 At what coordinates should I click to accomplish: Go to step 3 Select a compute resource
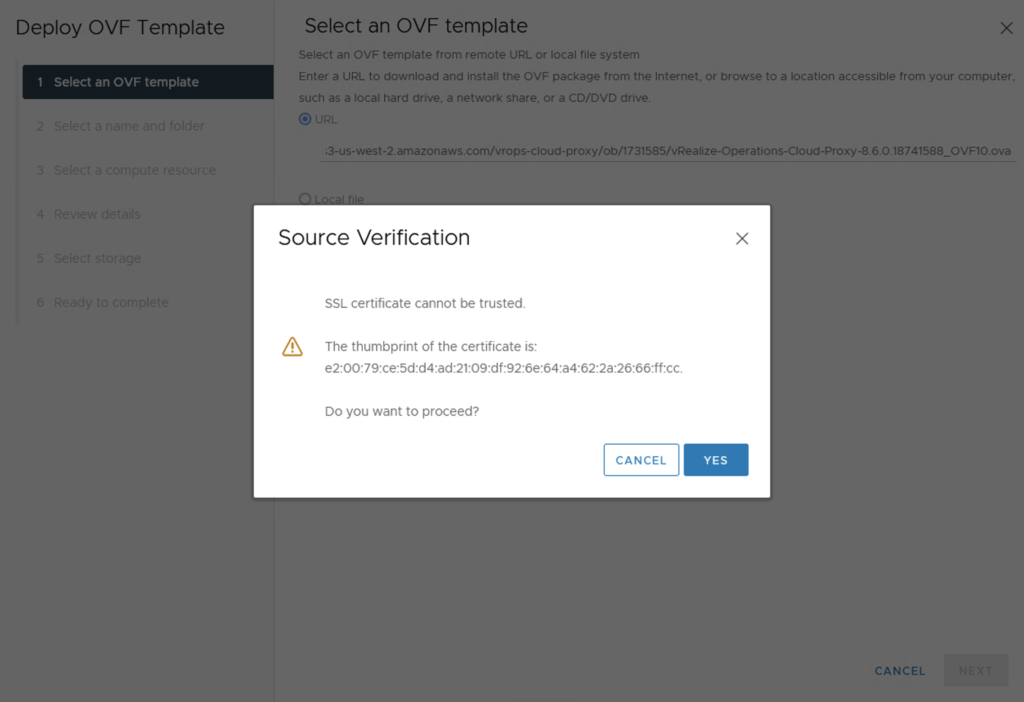pos(134,170)
